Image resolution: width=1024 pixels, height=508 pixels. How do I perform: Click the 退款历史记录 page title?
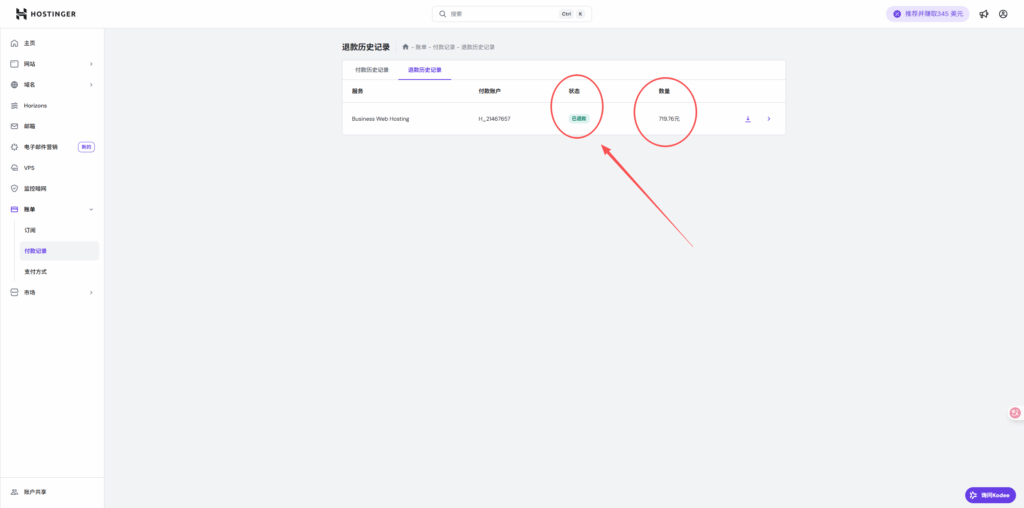coord(366,47)
